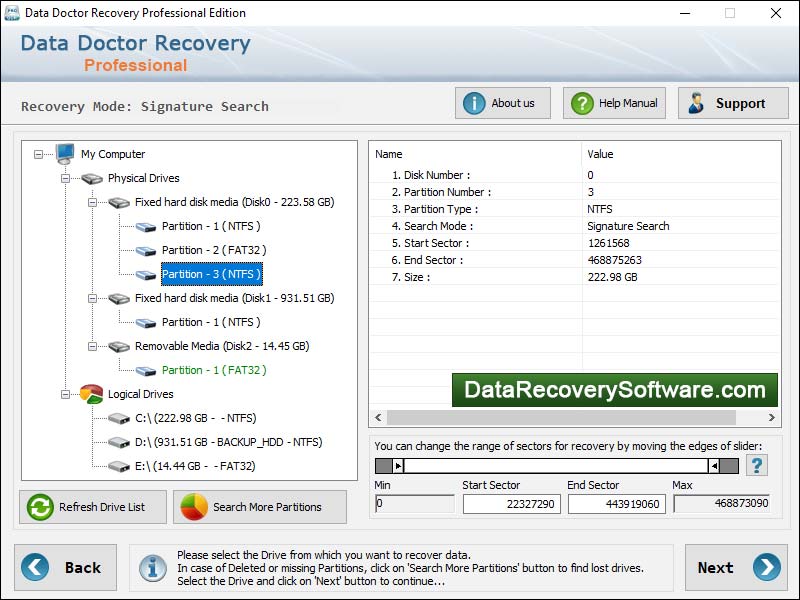This screenshot has height=600, width=800.
Task: Click the blue Back arrow icon
Action: point(35,567)
